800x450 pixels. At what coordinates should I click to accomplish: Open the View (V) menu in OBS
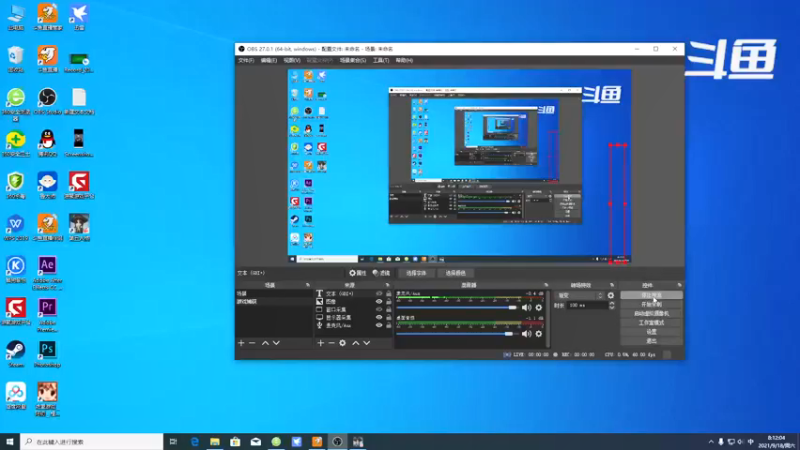291,60
